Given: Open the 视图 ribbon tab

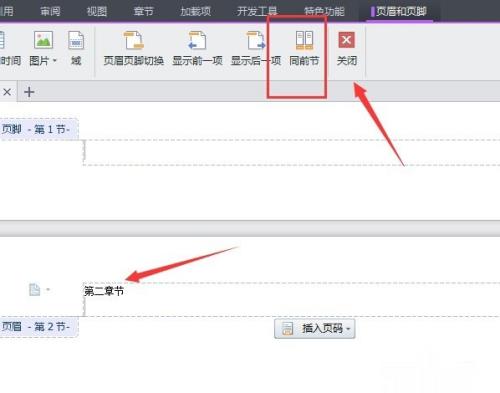Looking at the screenshot, I should 97,11.
